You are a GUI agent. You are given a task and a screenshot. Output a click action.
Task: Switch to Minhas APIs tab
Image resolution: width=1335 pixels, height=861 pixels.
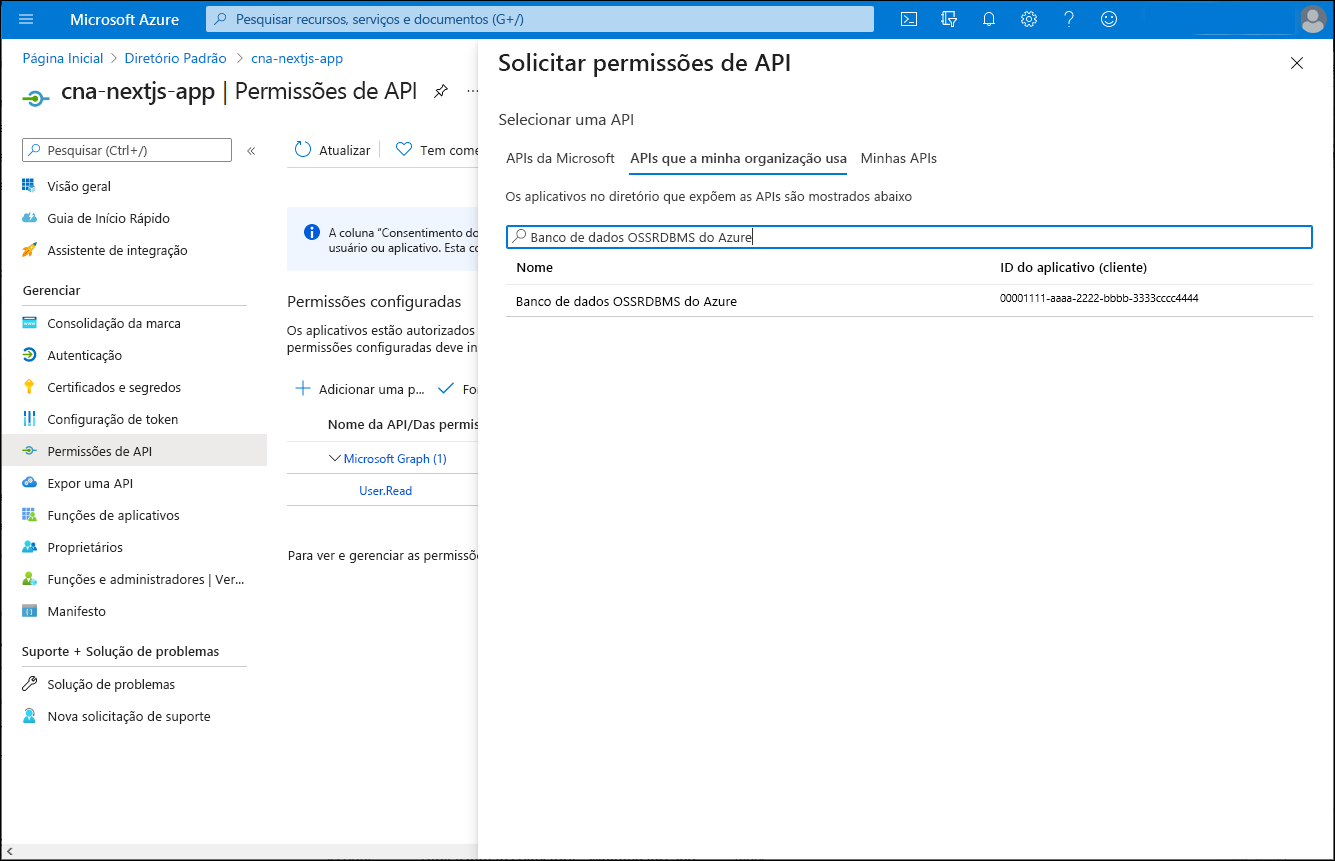point(898,158)
